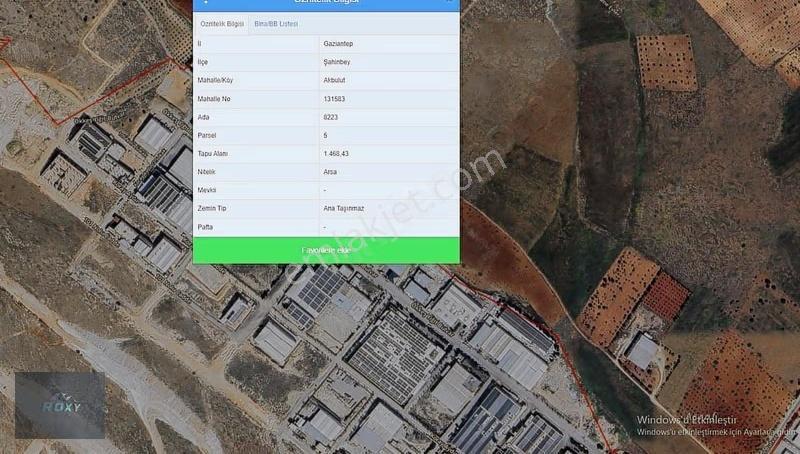
Task: Click the İlçe row label
Action: point(203,62)
